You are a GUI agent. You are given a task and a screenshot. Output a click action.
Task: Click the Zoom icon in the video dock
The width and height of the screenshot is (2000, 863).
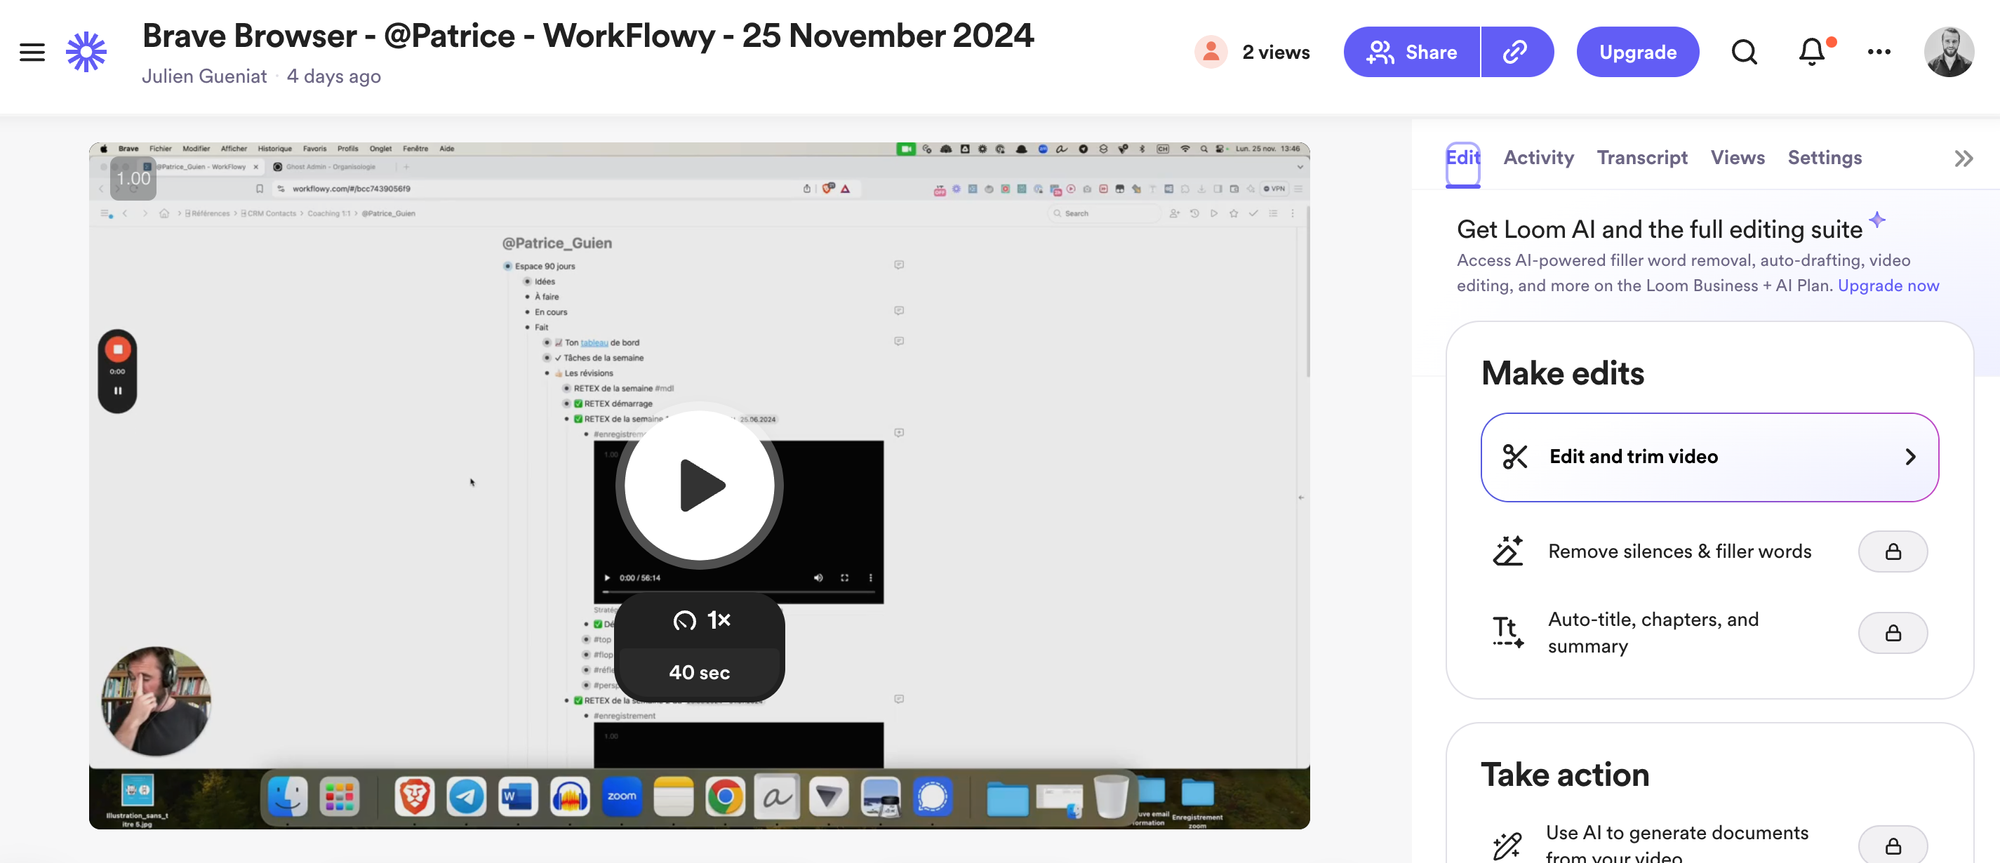(622, 797)
